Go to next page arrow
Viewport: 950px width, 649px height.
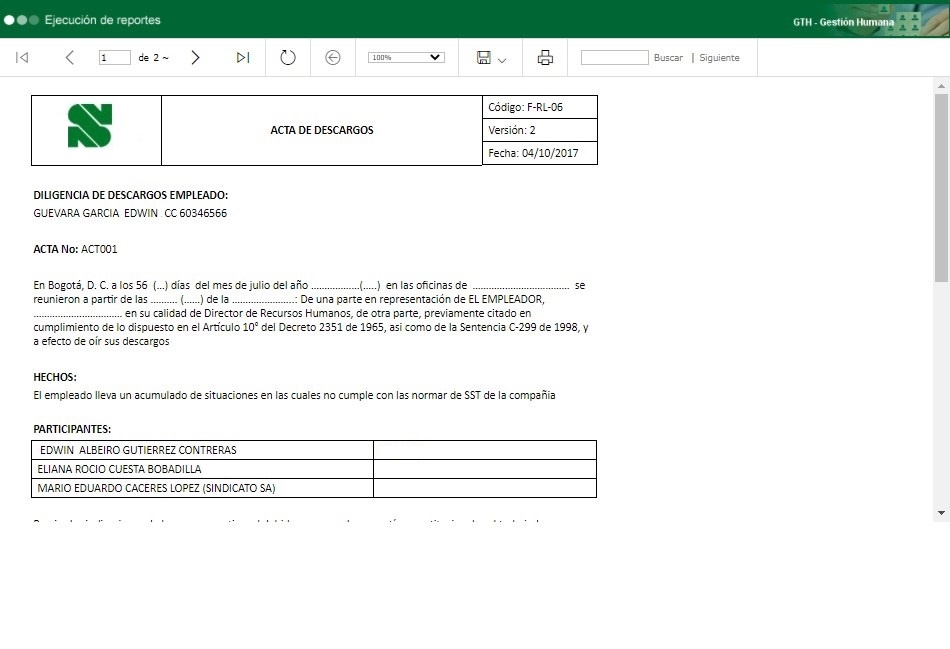(195, 58)
